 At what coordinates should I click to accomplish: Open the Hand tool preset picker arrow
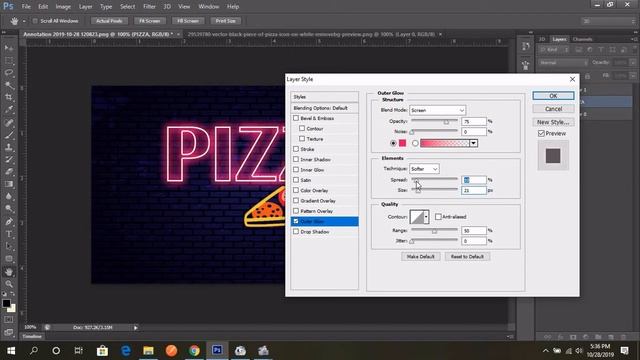[x=24, y=21]
